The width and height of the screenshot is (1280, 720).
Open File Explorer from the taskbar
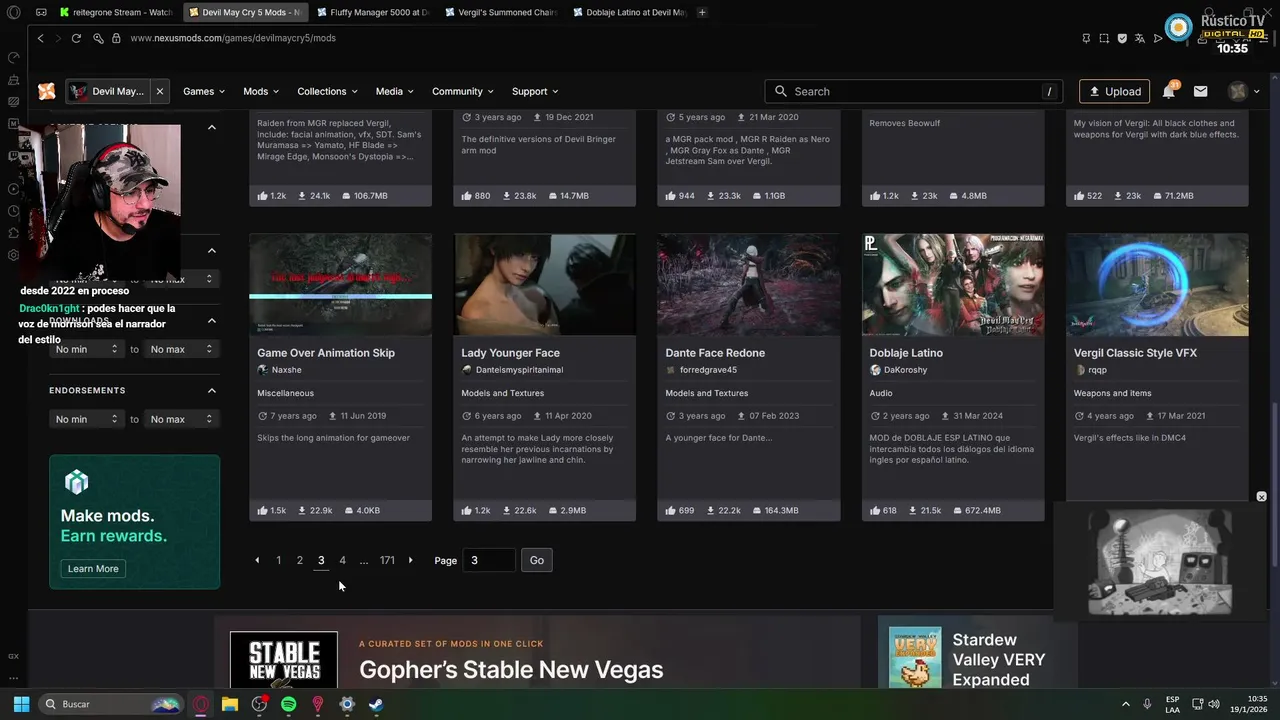click(230, 704)
